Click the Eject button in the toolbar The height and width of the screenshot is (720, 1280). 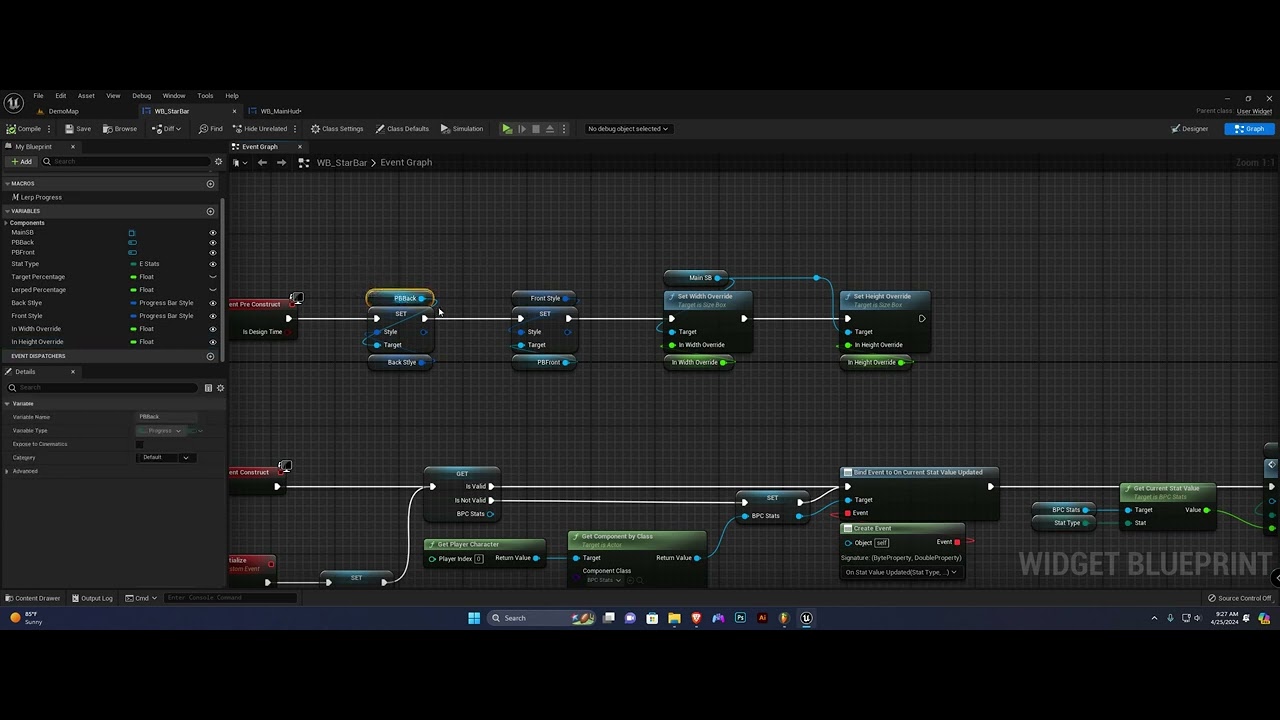(x=549, y=129)
